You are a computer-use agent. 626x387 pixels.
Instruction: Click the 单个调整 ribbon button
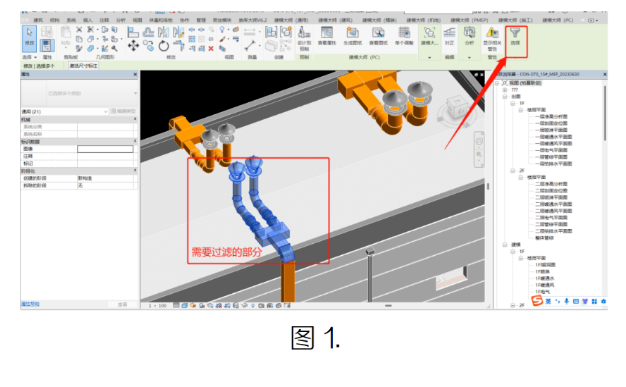404,36
